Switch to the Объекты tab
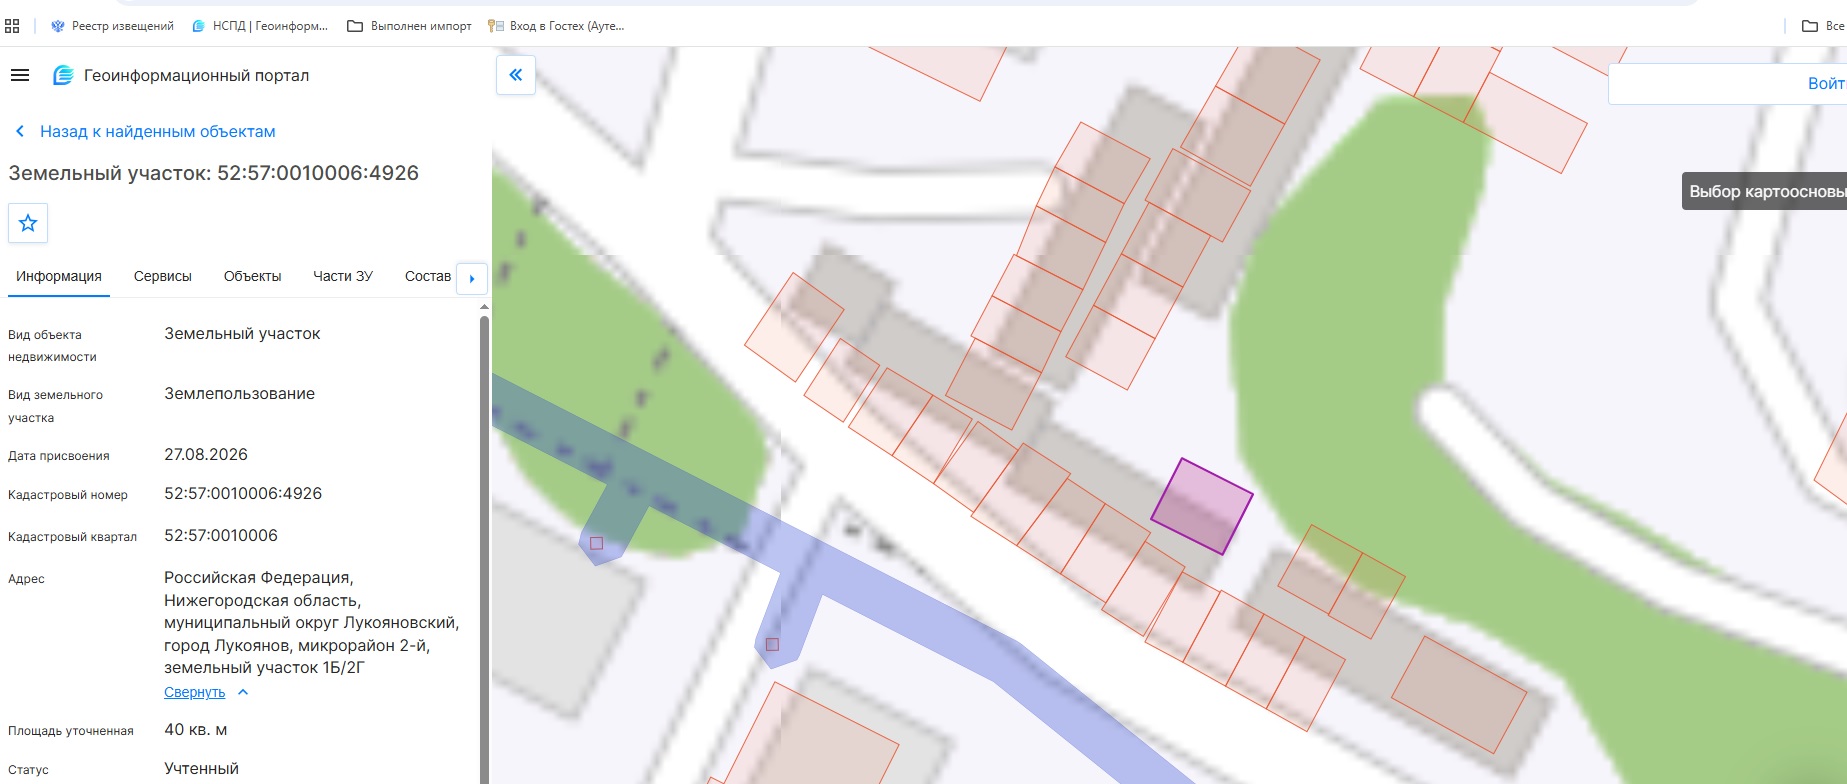This screenshot has height=784, width=1847. coord(252,276)
